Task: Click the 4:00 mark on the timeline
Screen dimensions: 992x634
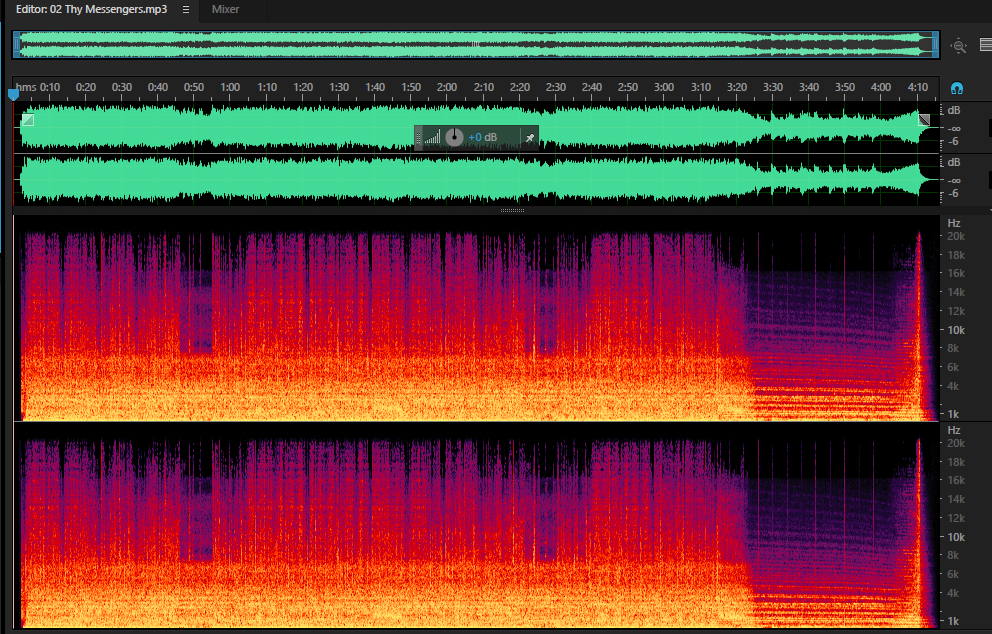Action: pos(881,87)
